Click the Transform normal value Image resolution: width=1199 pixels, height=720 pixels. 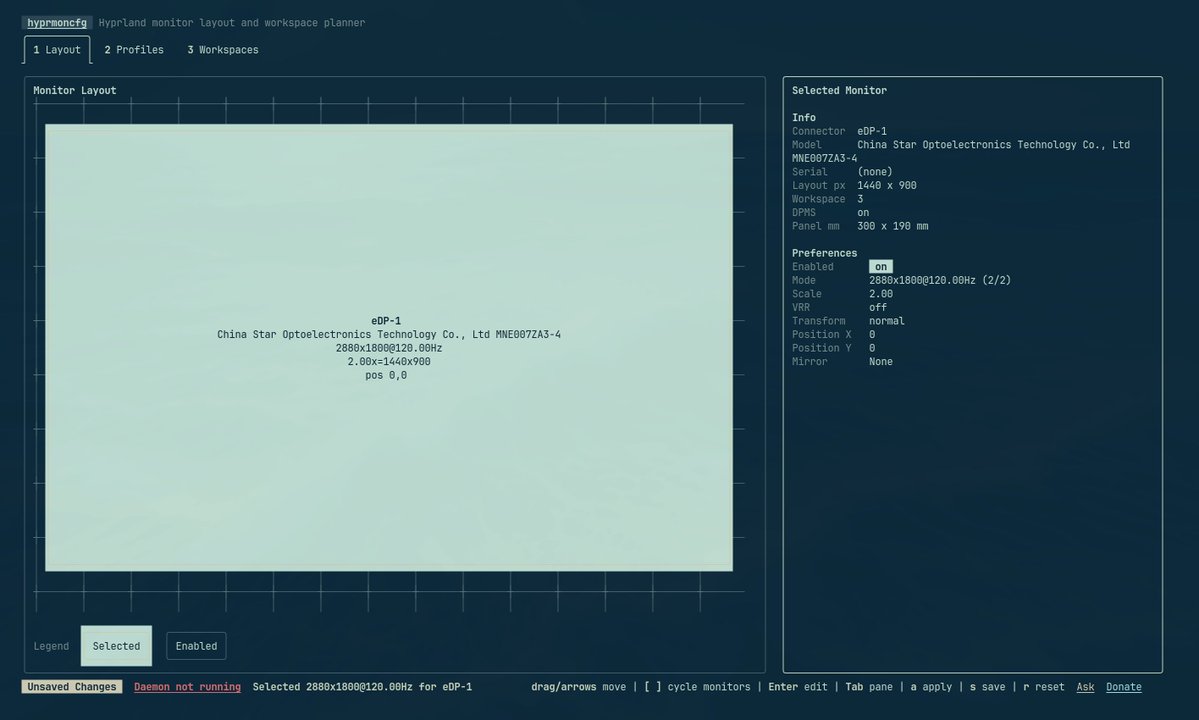886,321
